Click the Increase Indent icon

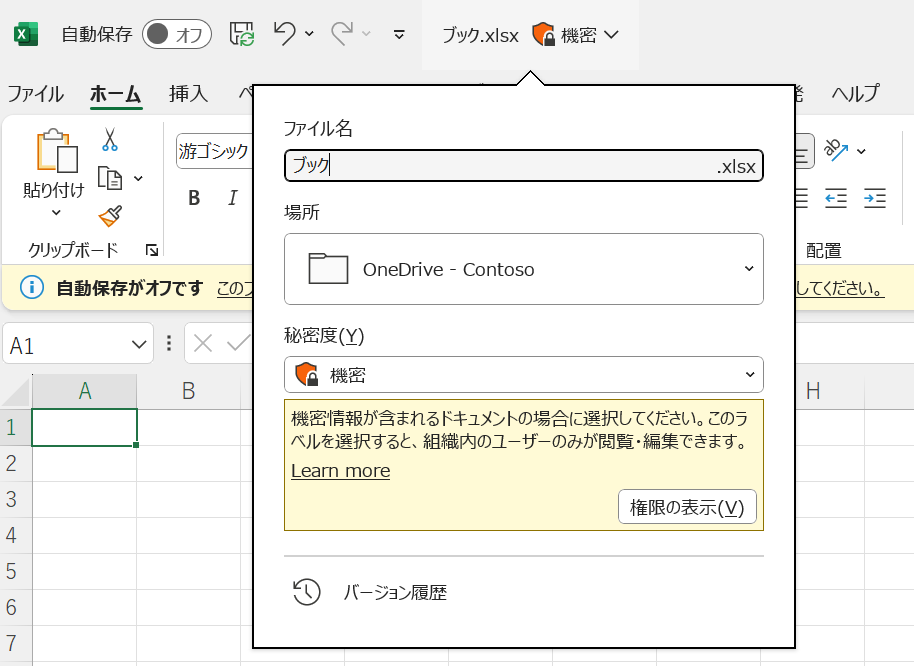(x=874, y=198)
